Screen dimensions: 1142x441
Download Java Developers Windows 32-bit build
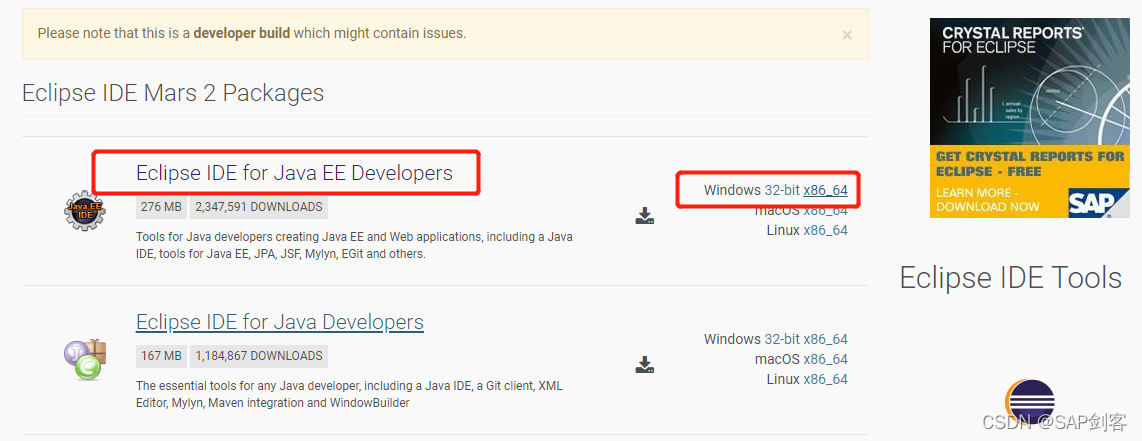tap(782, 339)
